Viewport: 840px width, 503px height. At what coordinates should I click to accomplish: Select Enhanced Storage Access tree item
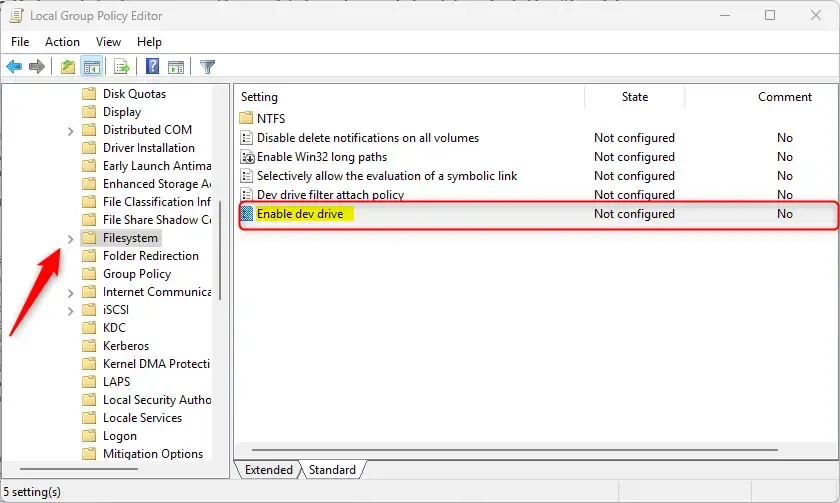(x=156, y=184)
